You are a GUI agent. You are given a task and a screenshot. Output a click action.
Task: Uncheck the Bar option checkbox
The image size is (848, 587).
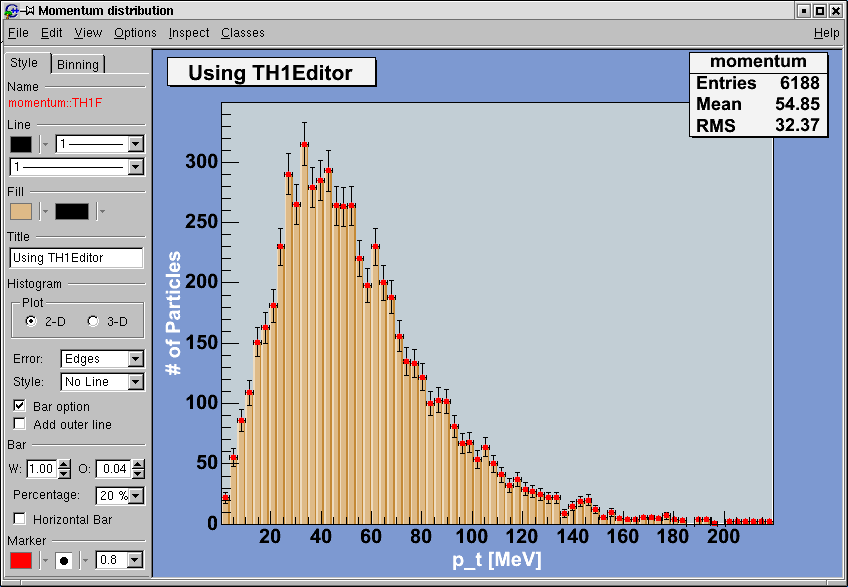19,405
